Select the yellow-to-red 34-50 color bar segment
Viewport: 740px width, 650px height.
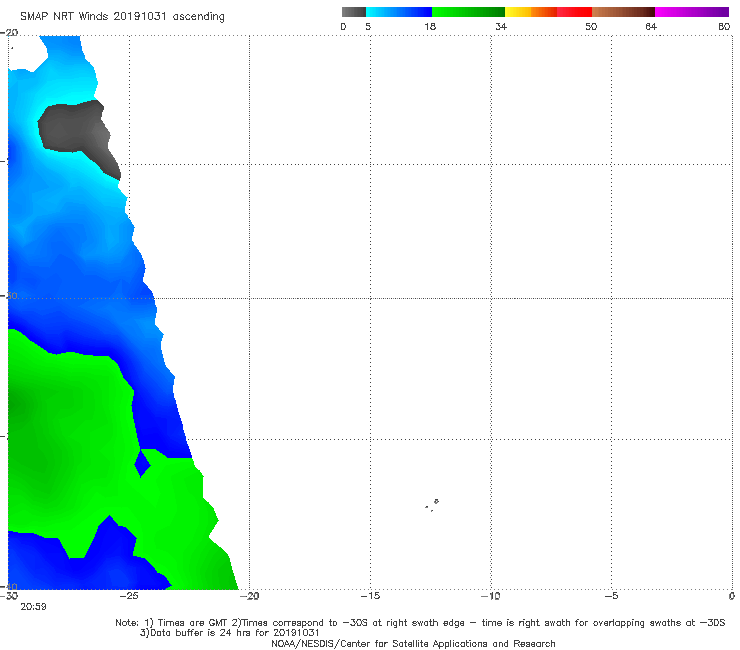click(548, 12)
